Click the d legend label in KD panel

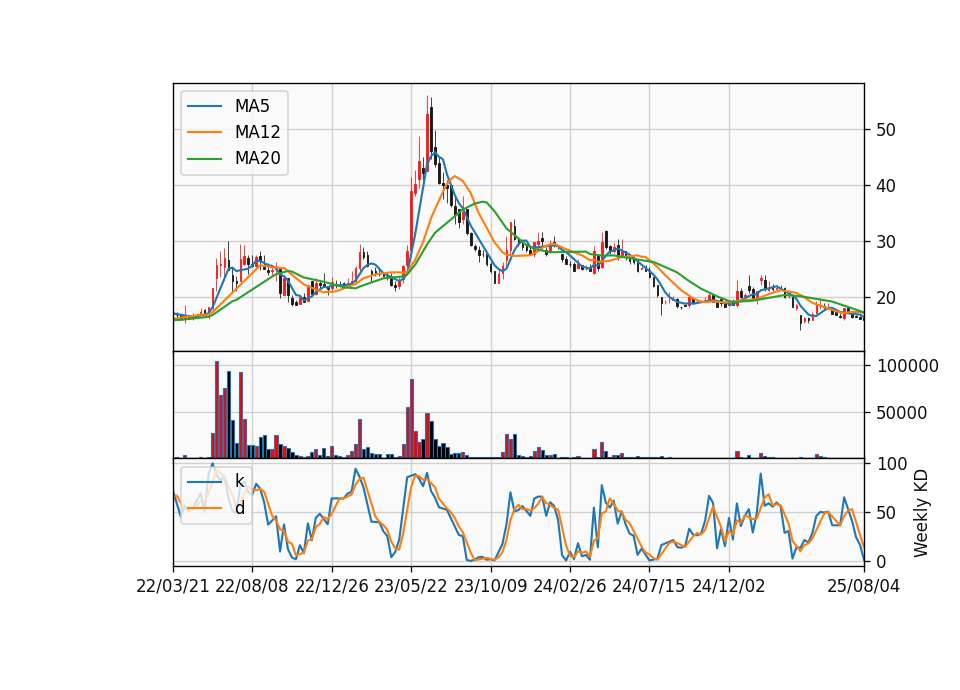[x=239, y=508]
